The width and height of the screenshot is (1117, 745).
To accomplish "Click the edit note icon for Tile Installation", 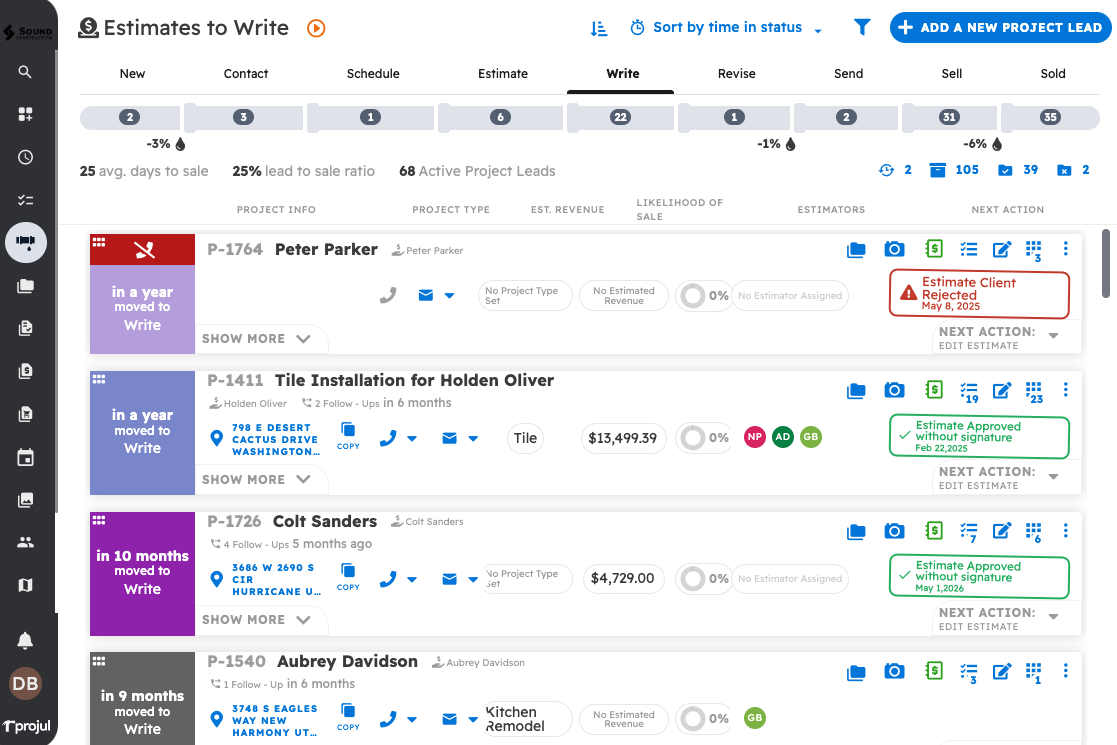I will (x=1001, y=391).
